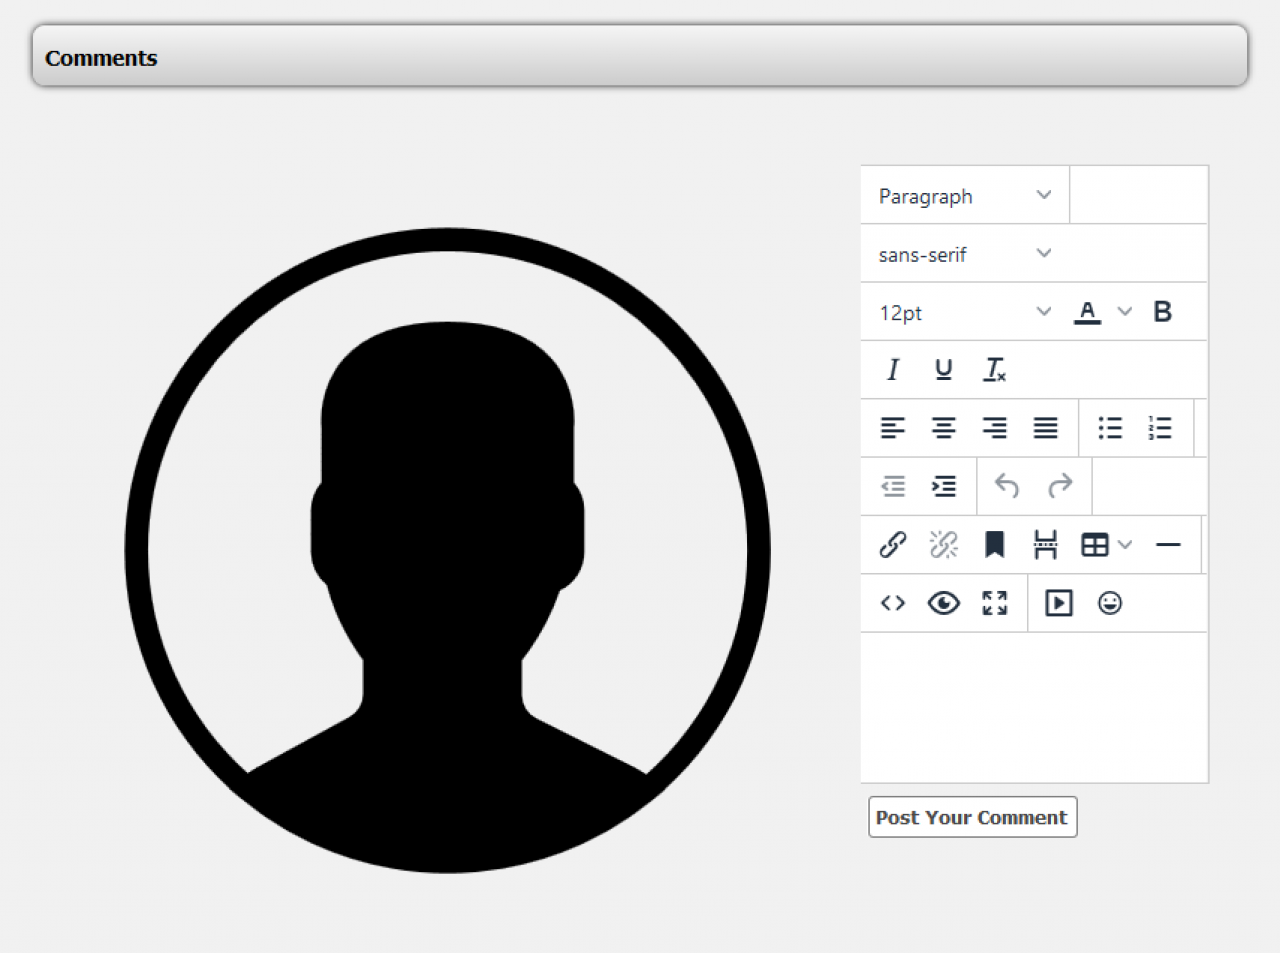This screenshot has width=1280, height=953.
Task: Insert a bulleted list
Action: point(1110,428)
